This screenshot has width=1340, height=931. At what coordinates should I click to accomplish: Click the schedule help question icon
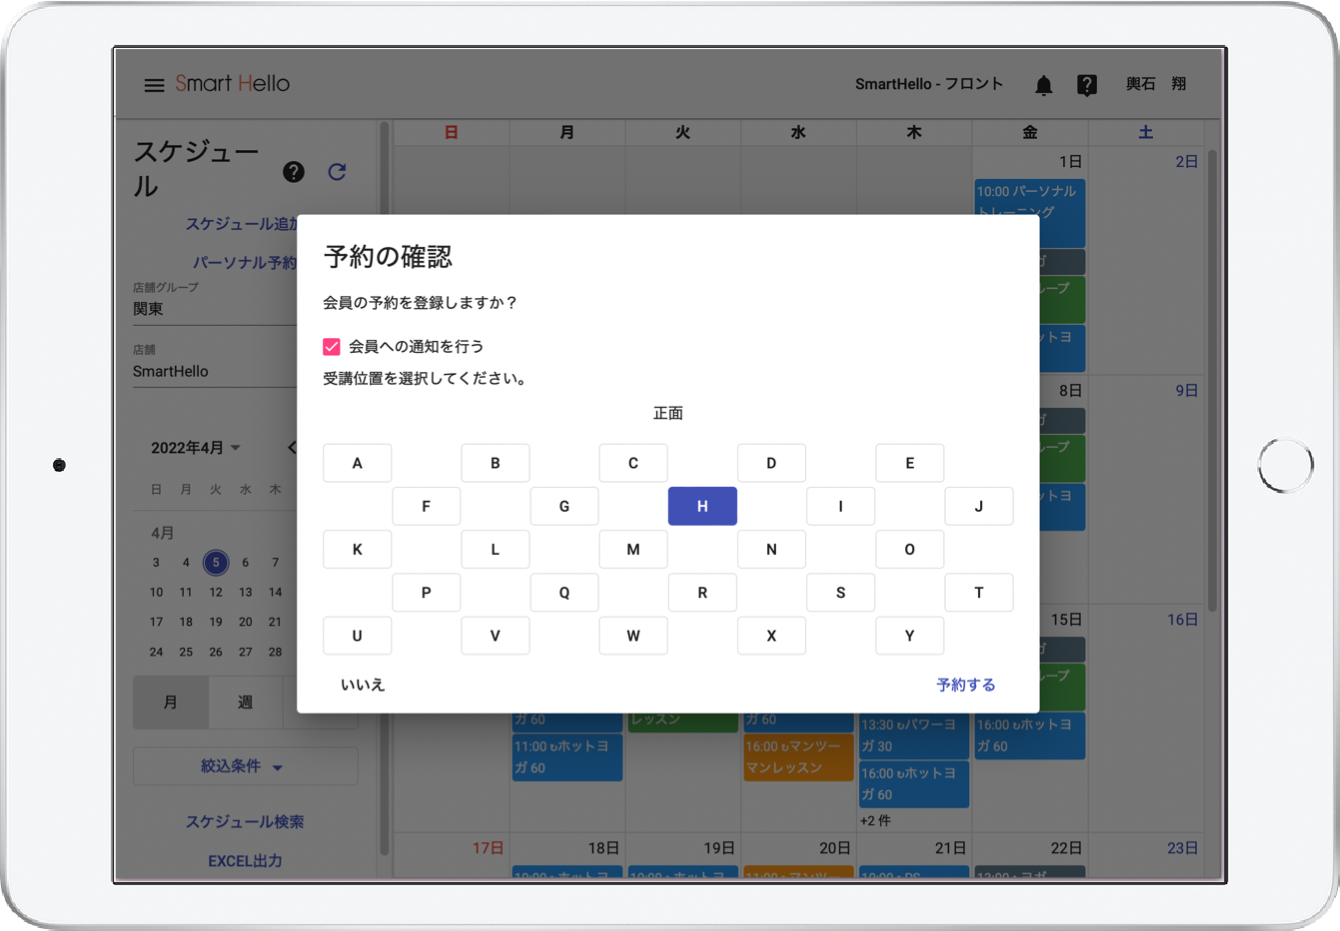point(293,172)
